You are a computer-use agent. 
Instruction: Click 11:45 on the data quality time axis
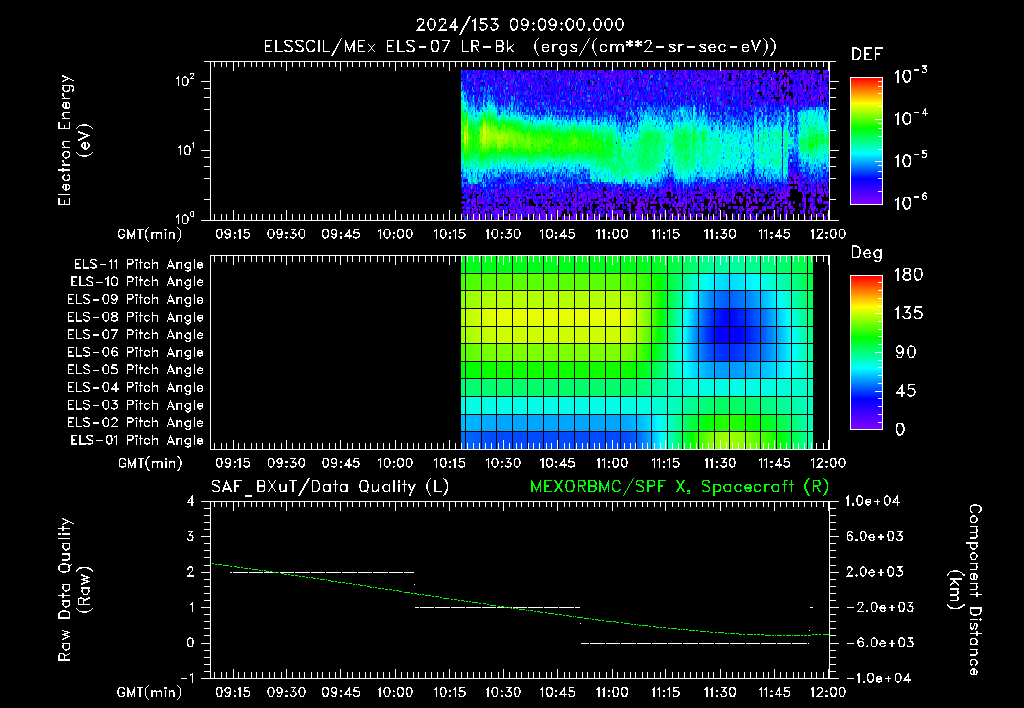(774, 692)
